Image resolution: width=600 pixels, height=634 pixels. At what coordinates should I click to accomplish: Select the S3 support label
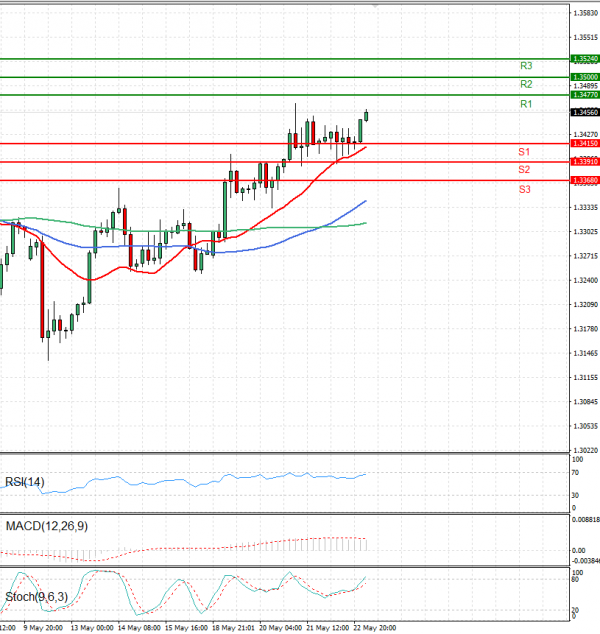tap(524, 189)
